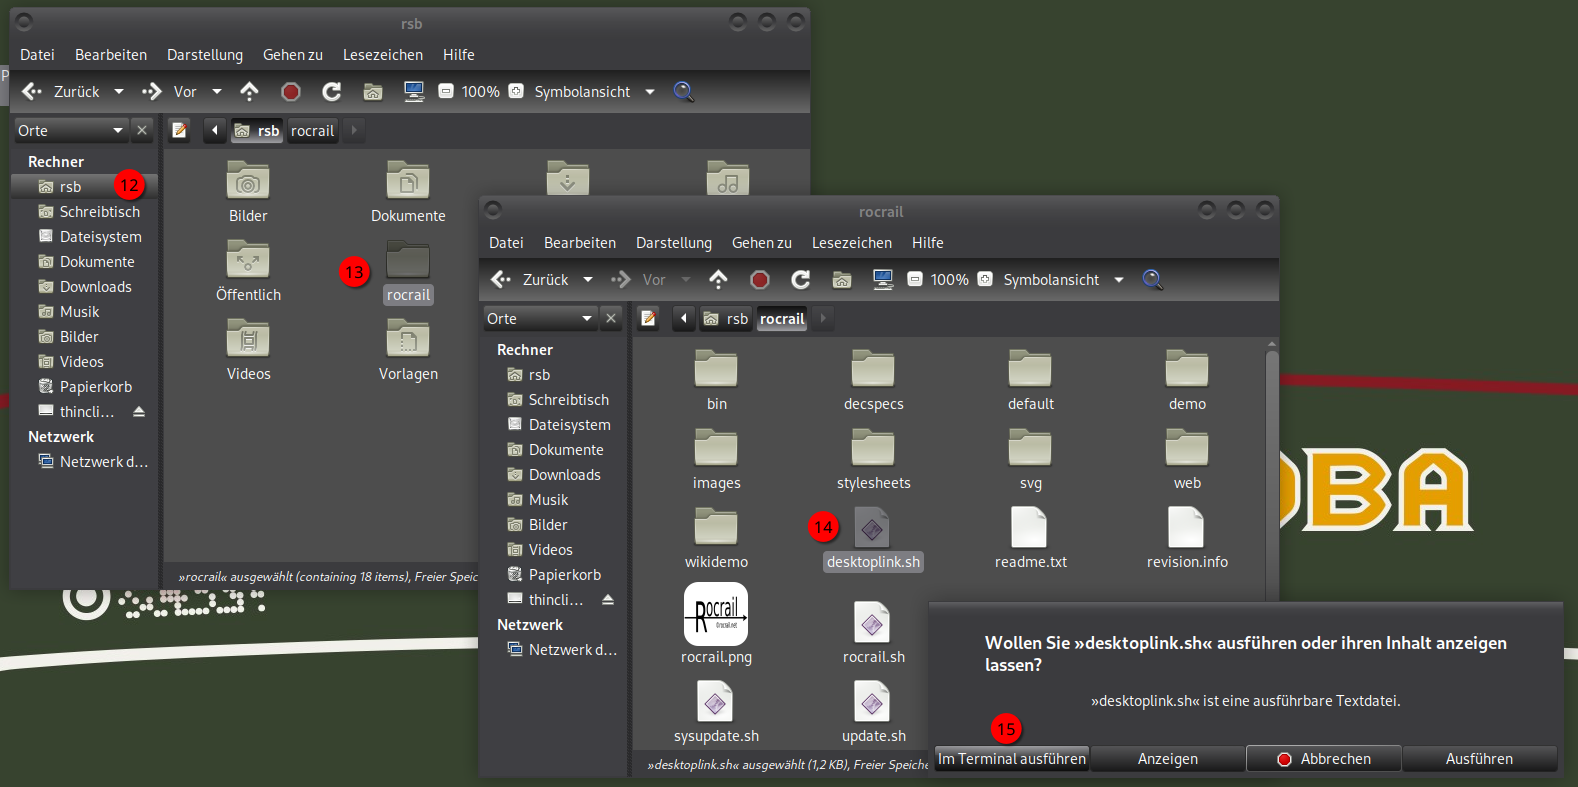Click the "Im Terminal ausführen" button

coord(1012,759)
